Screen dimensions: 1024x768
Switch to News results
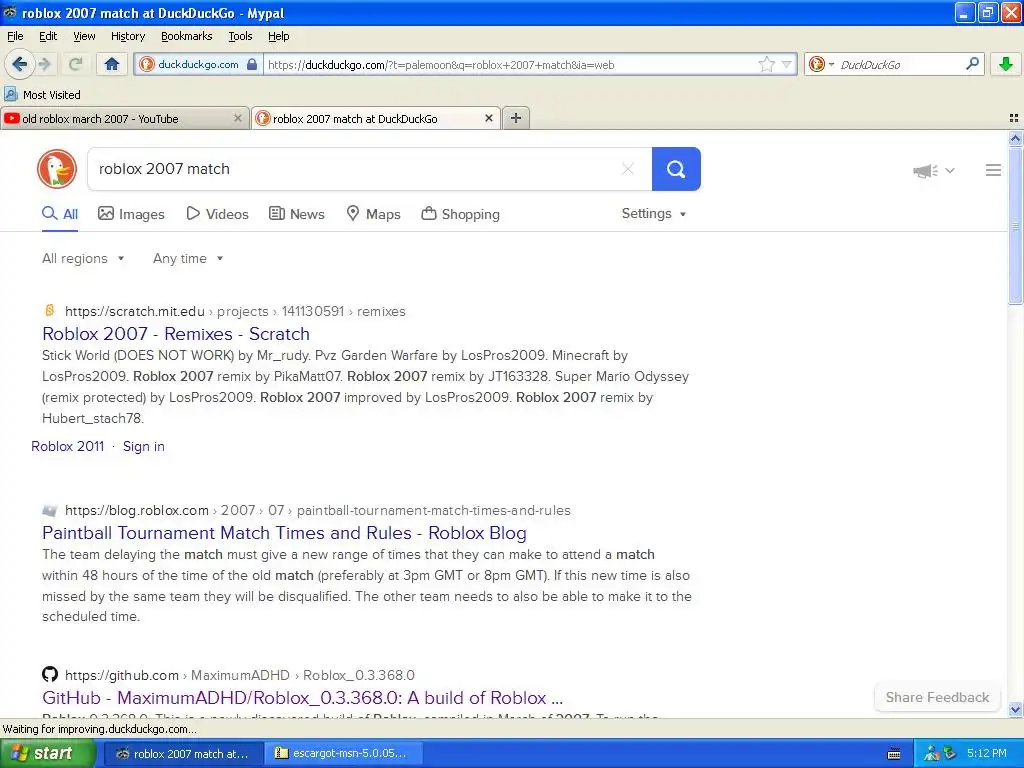[297, 214]
